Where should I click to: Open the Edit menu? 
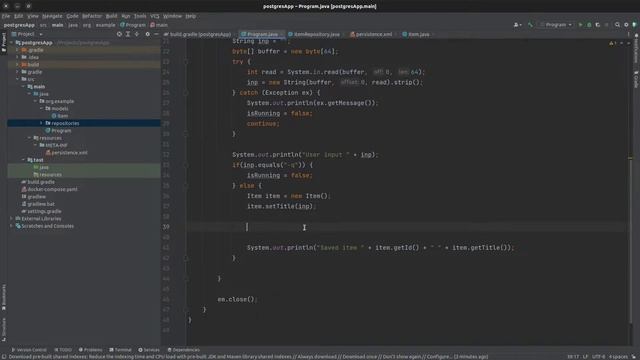(19, 16)
